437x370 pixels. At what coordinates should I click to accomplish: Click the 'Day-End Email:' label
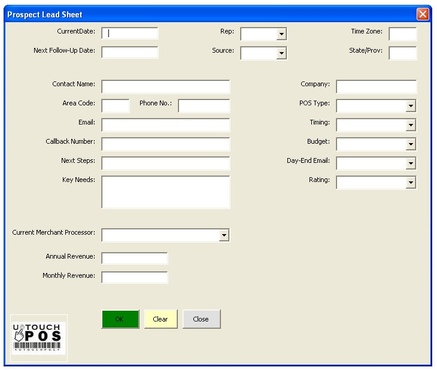308,161
